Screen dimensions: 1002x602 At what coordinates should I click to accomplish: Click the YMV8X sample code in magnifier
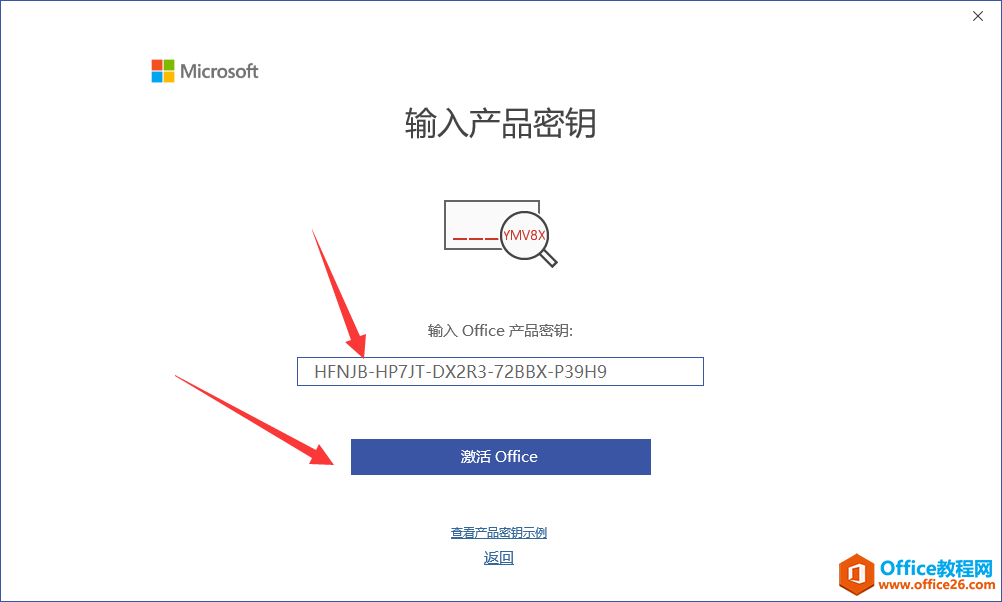coord(524,235)
